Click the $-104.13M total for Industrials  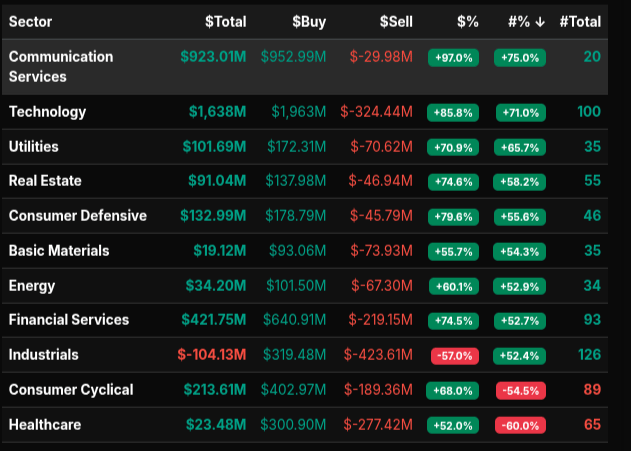[x=211, y=355]
